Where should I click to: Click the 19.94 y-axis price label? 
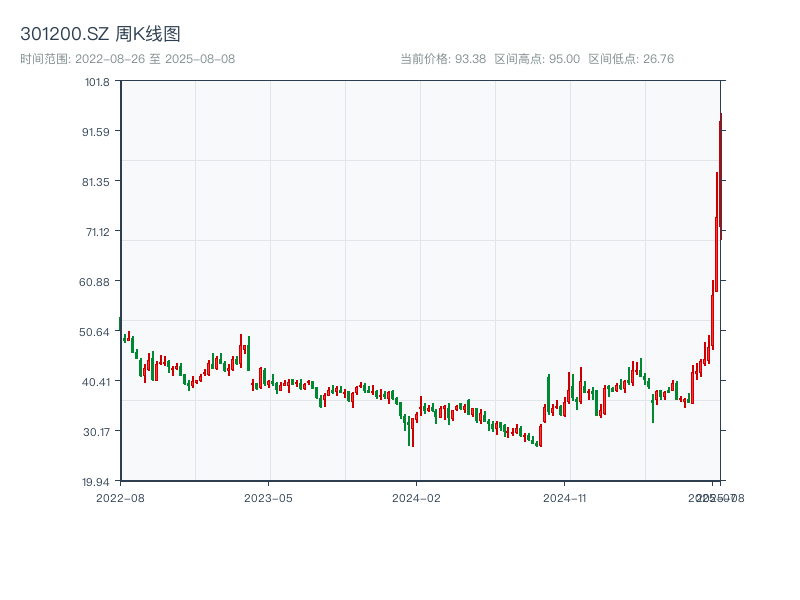96,481
